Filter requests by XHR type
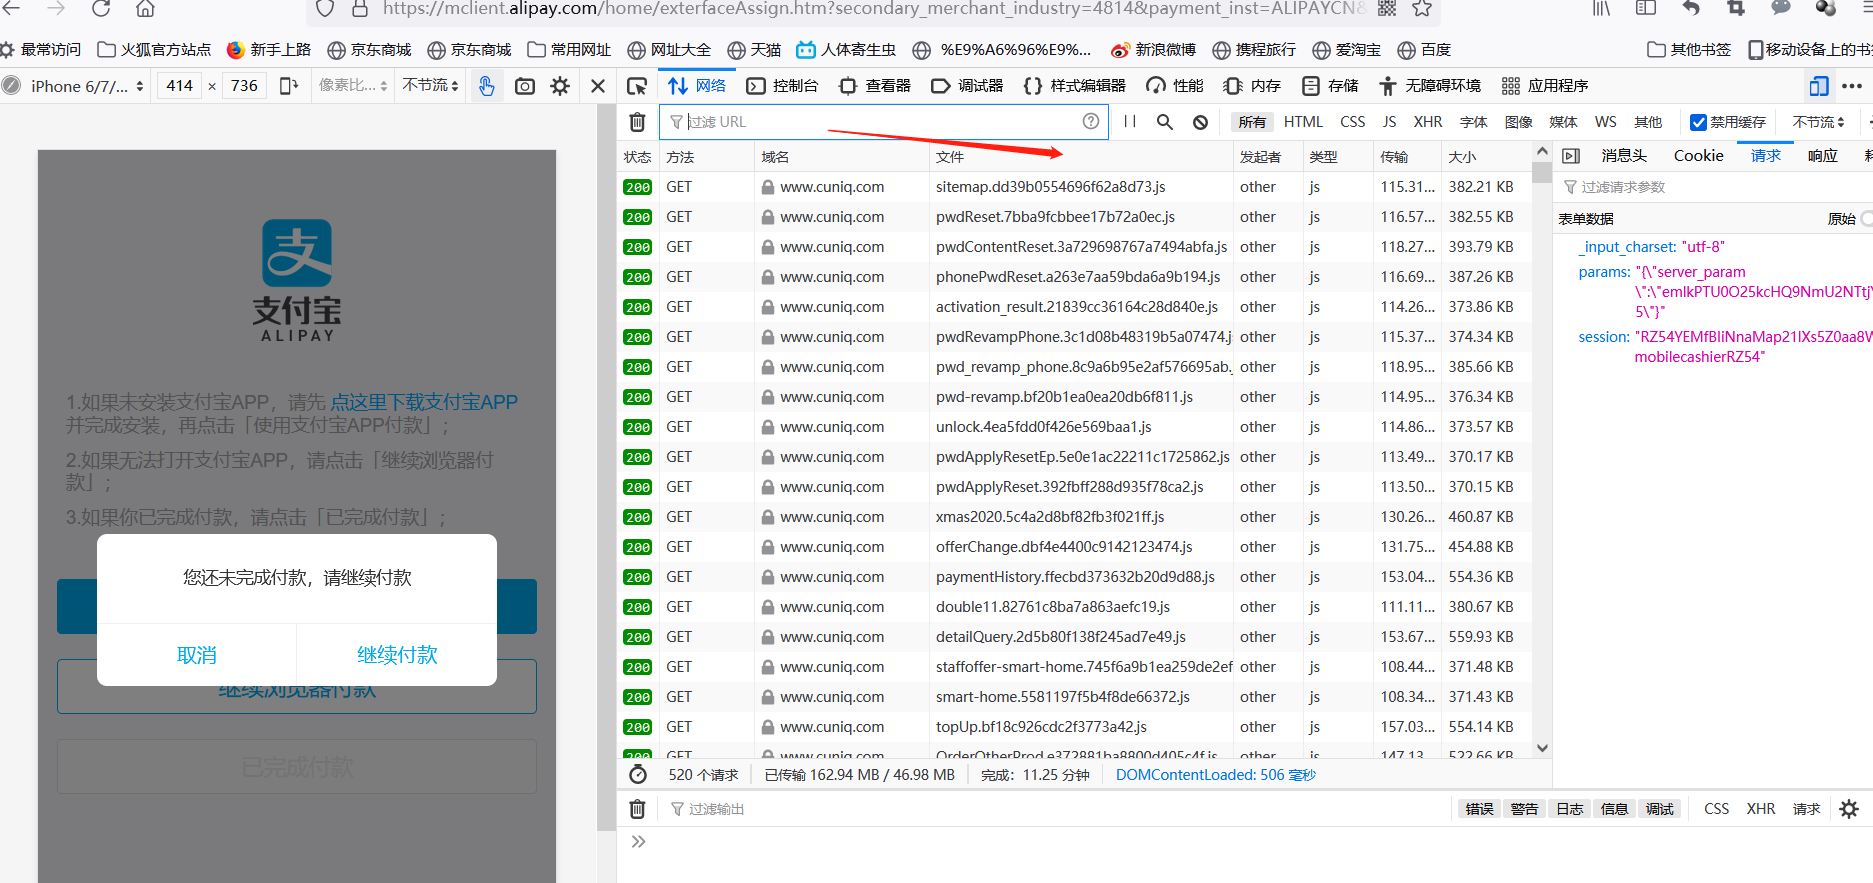Image resolution: width=1873 pixels, height=883 pixels. coord(1428,122)
